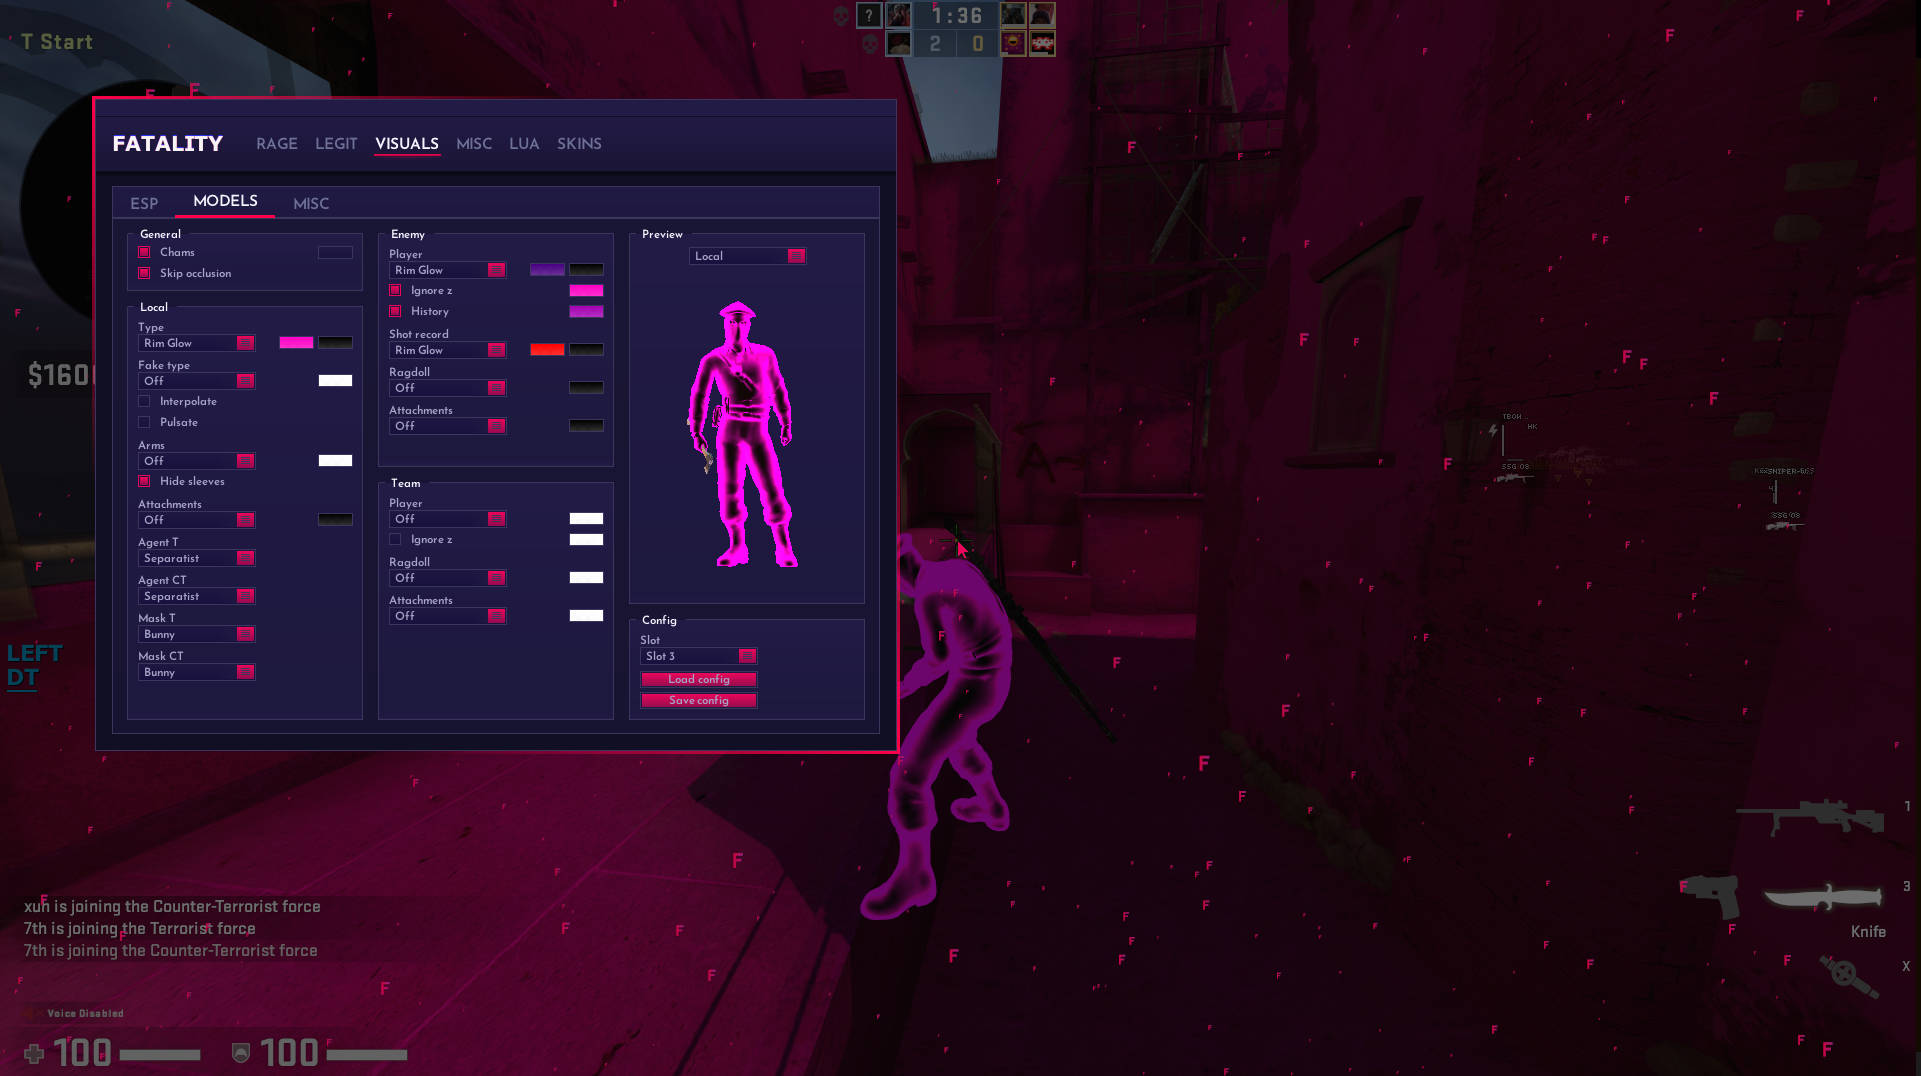This screenshot has width=1921, height=1076.
Task: Toggle Enemy Ignore z checkbox
Action: [x=395, y=290]
